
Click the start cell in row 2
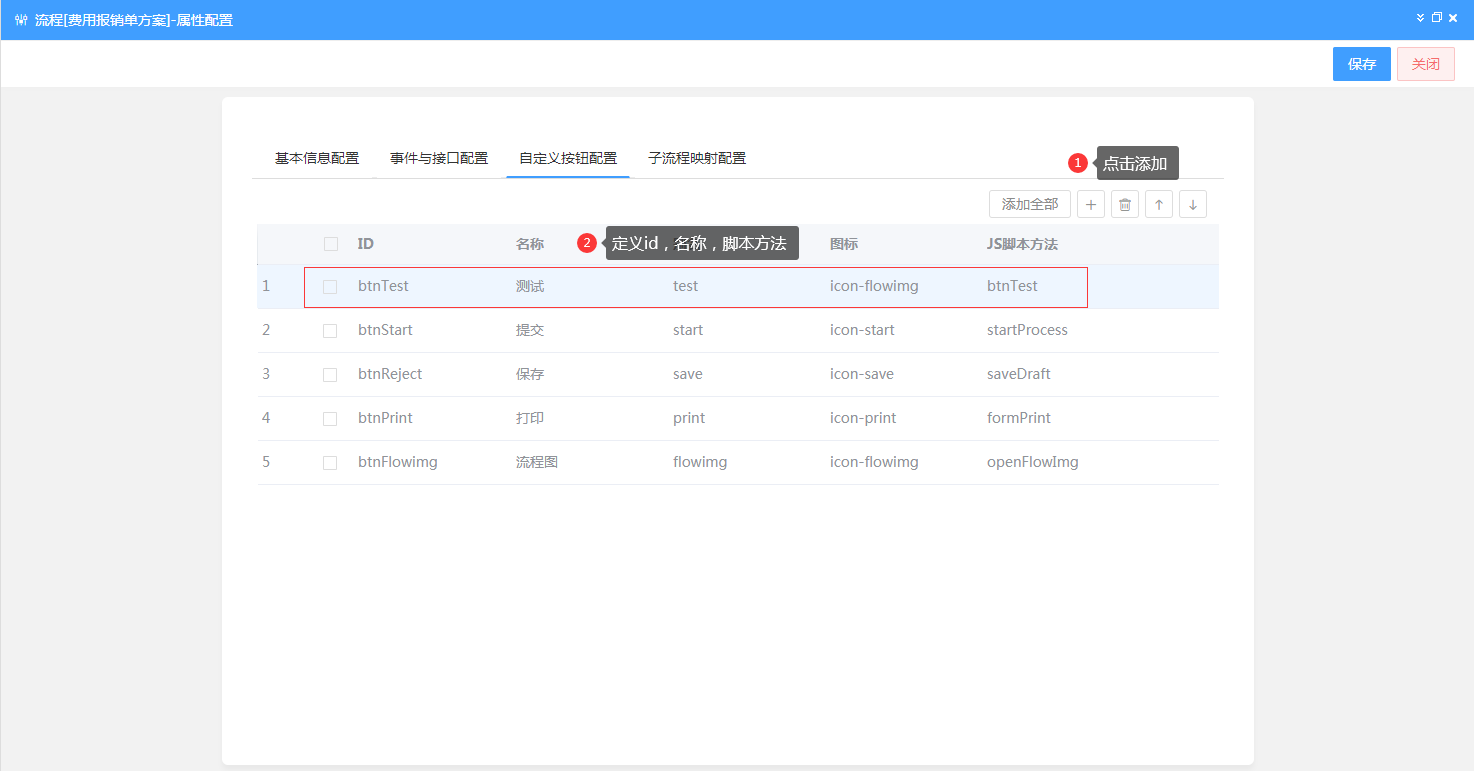[688, 330]
